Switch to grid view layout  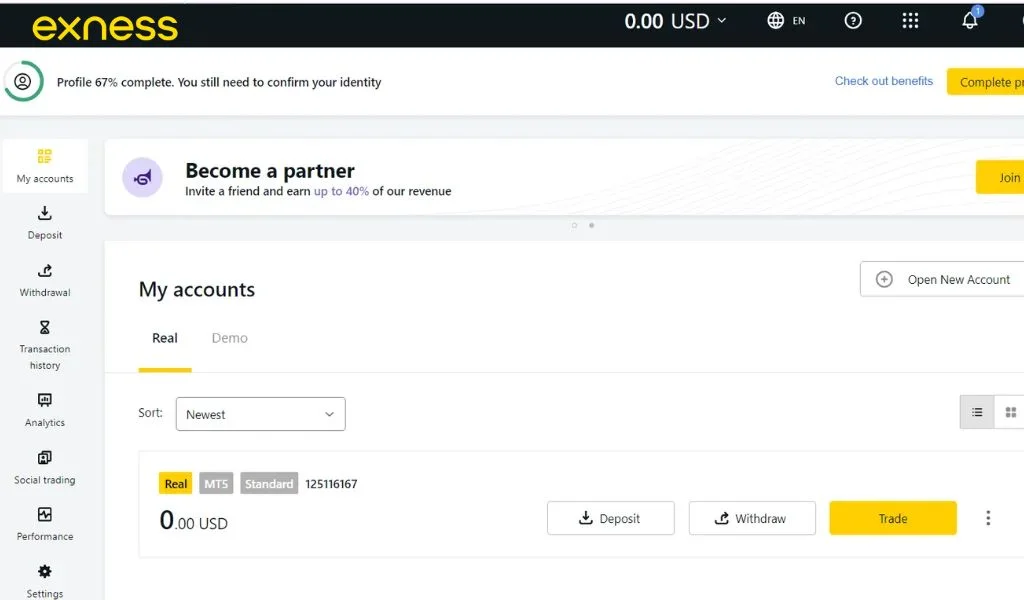tap(1010, 412)
